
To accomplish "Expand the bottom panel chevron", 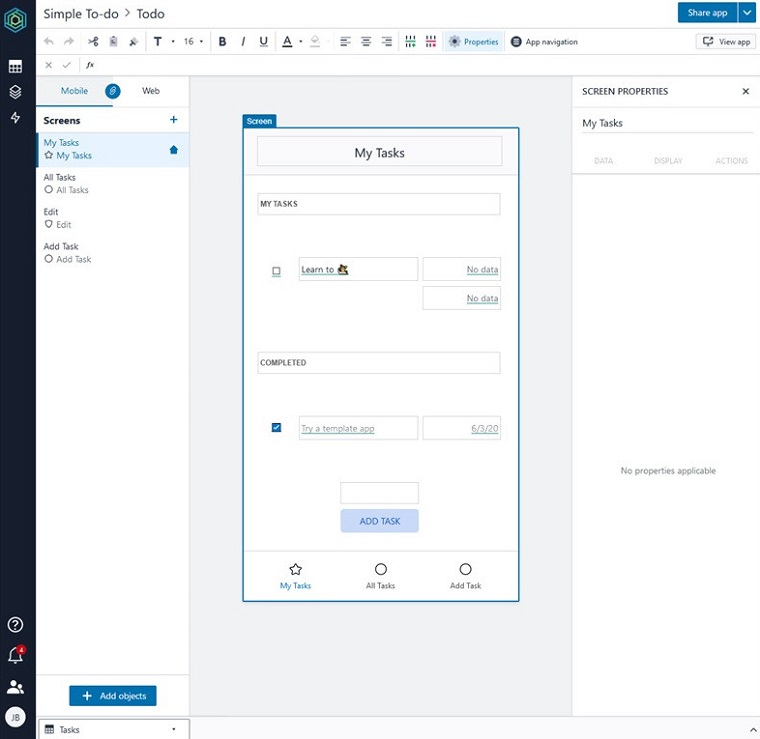I will coord(753,729).
